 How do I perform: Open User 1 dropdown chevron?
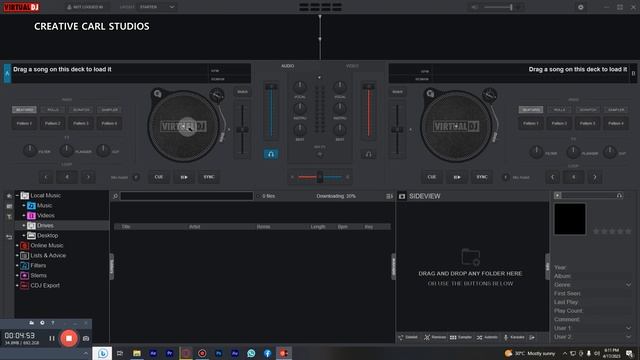click(628, 328)
